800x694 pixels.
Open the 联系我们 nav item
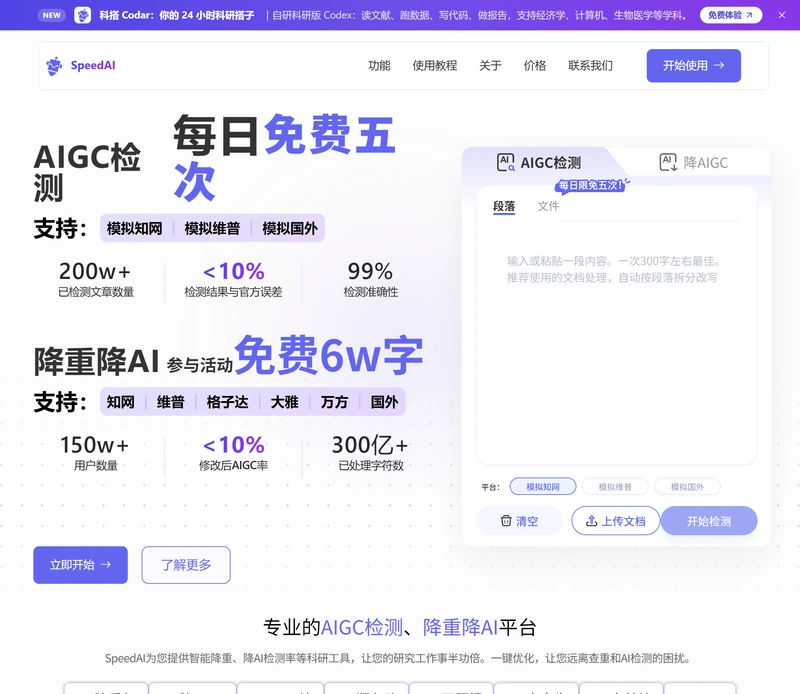[590, 65]
